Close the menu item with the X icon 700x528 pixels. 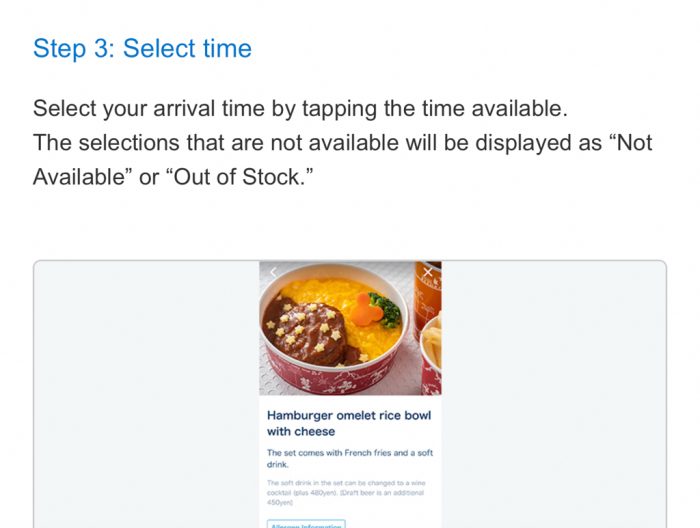428,272
